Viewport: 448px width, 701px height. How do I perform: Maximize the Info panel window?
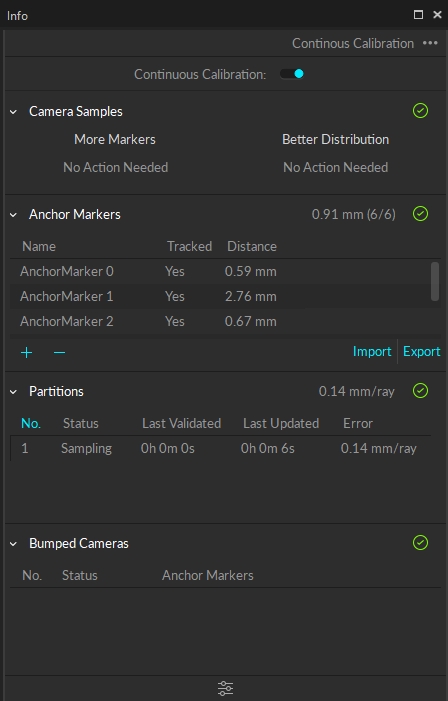(418, 15)
